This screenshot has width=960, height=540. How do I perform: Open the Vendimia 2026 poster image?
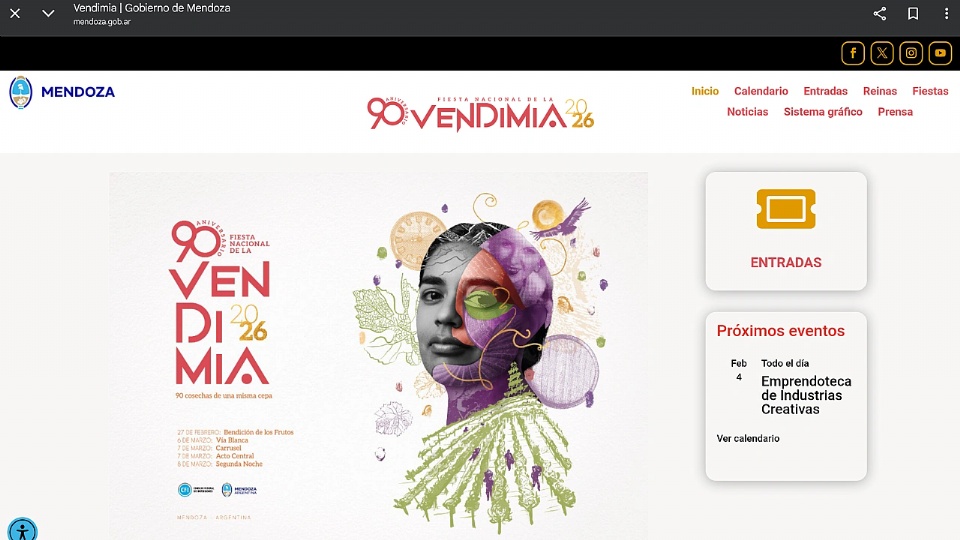[378, 356]
